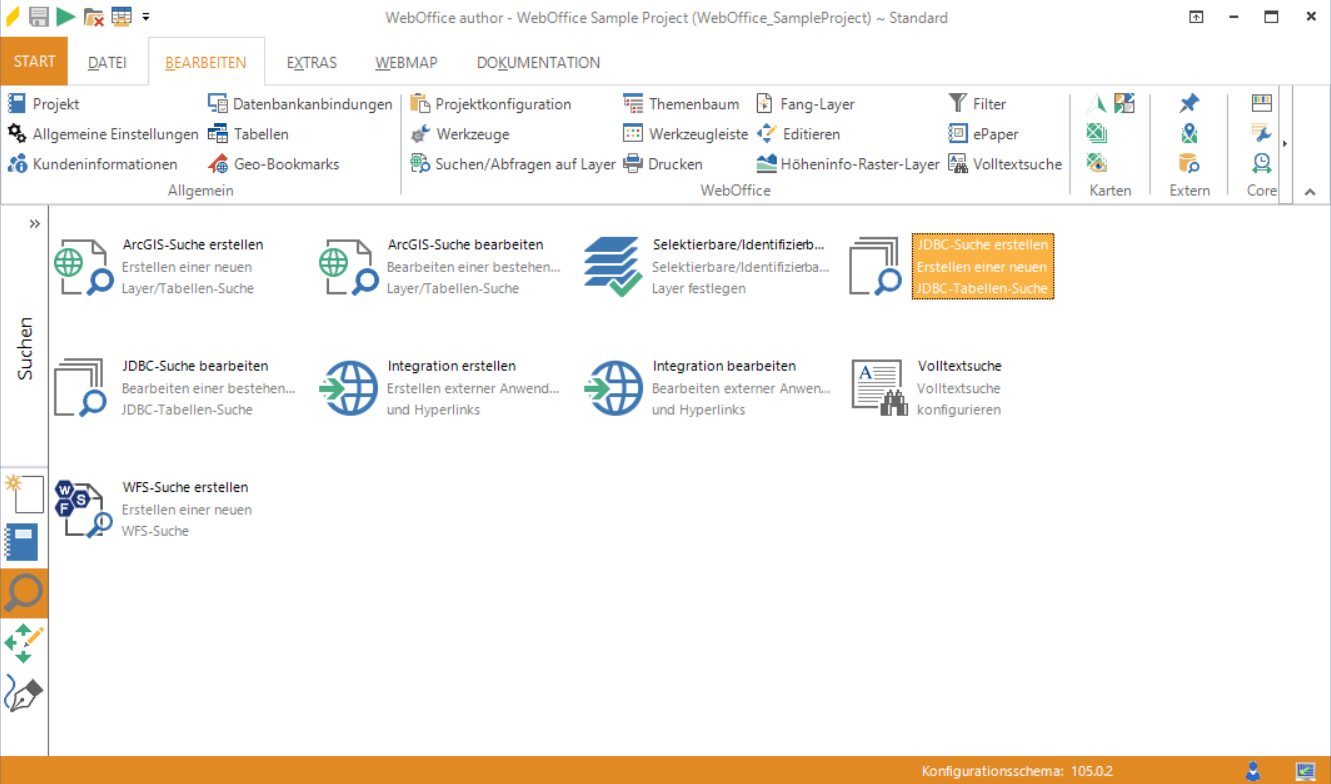Click the database search icon in Extern
The height and width of the screenshot is (784, 1331).
coord(1189,163)
